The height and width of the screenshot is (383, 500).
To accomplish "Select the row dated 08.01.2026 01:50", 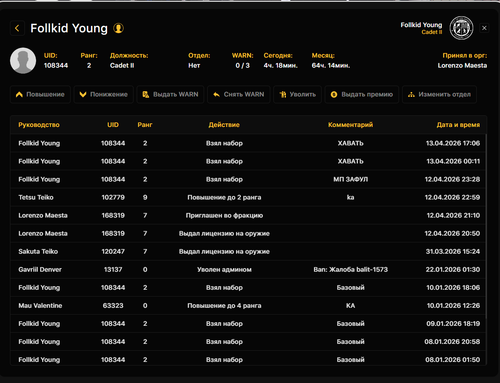I will click(248, 359).
